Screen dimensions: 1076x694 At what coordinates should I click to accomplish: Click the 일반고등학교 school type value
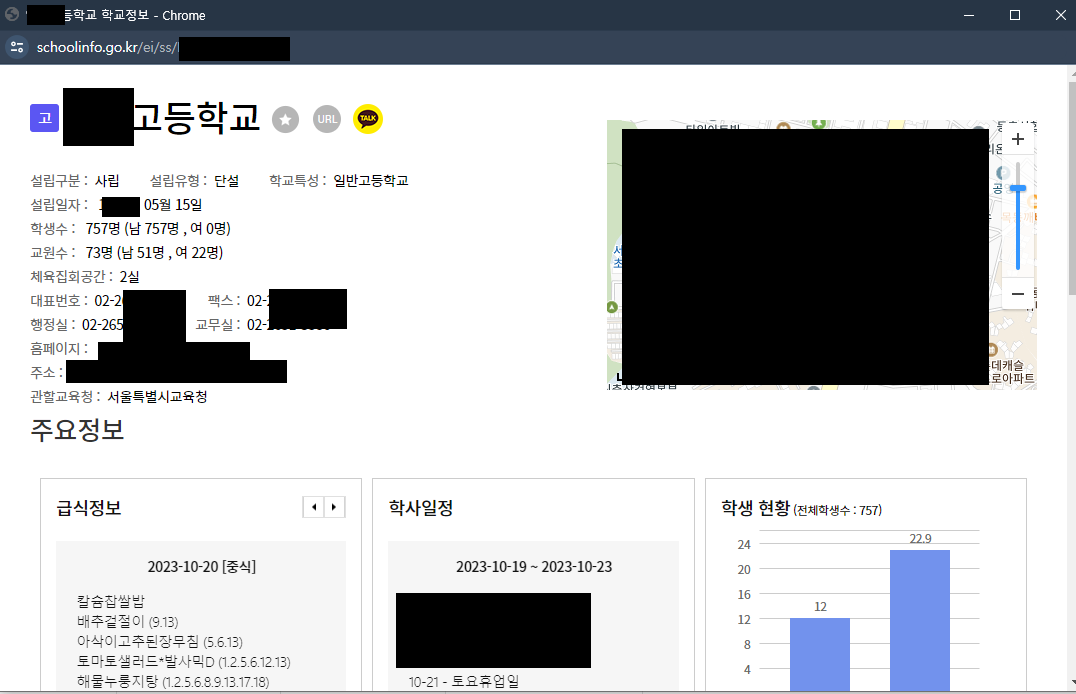pyautogui.click(x=371, y=181)
